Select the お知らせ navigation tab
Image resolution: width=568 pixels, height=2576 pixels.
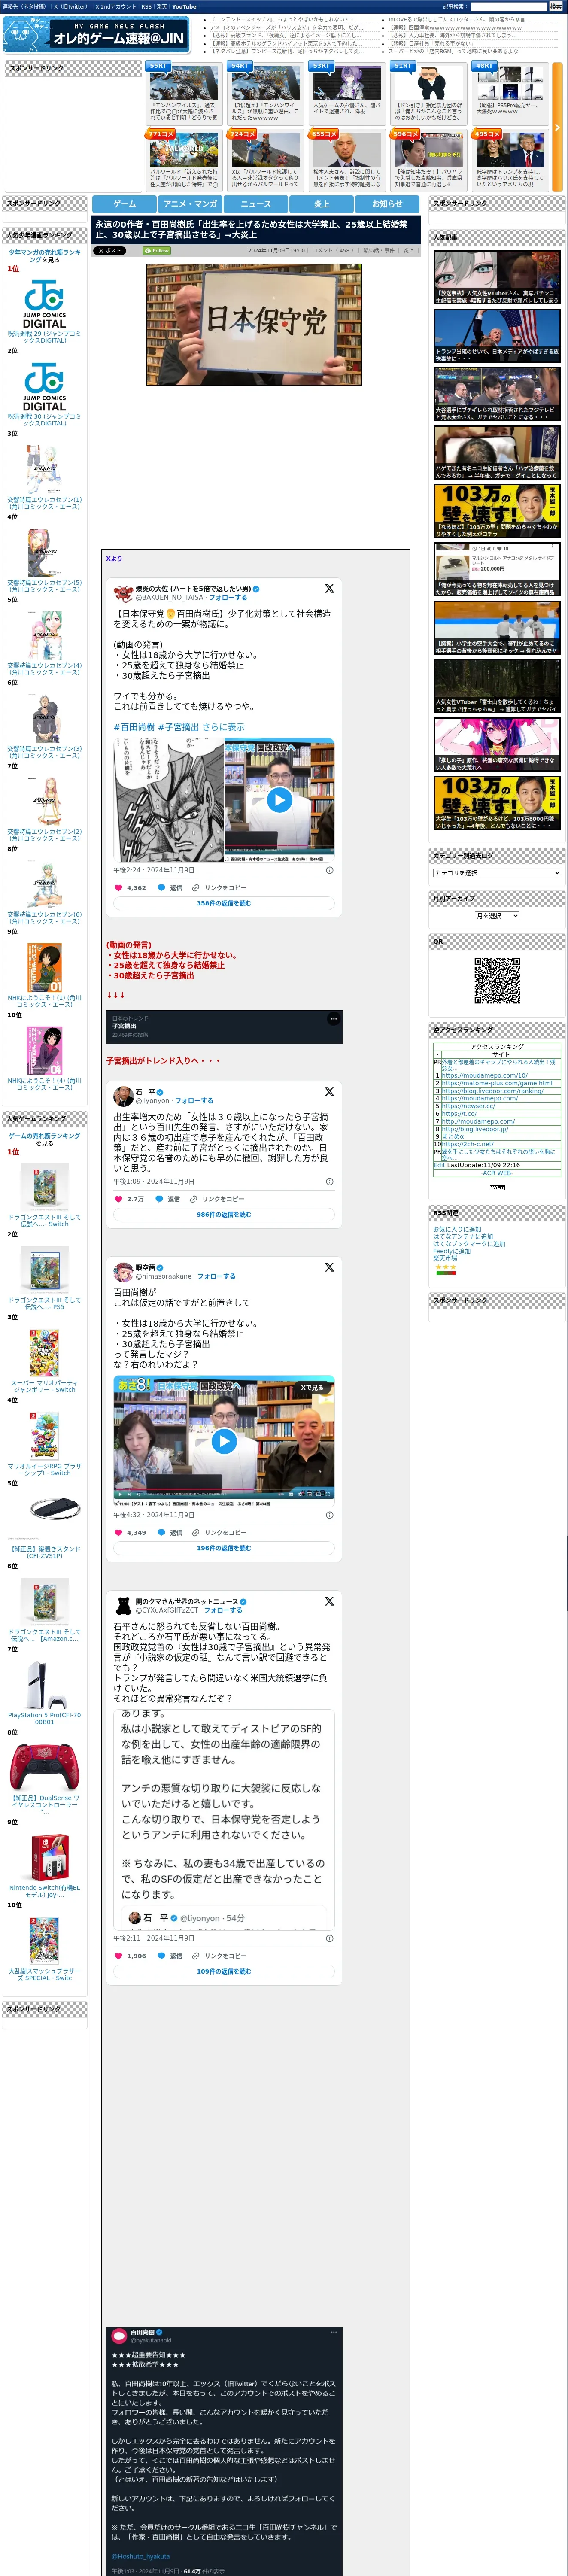click(x=387, y=203)
